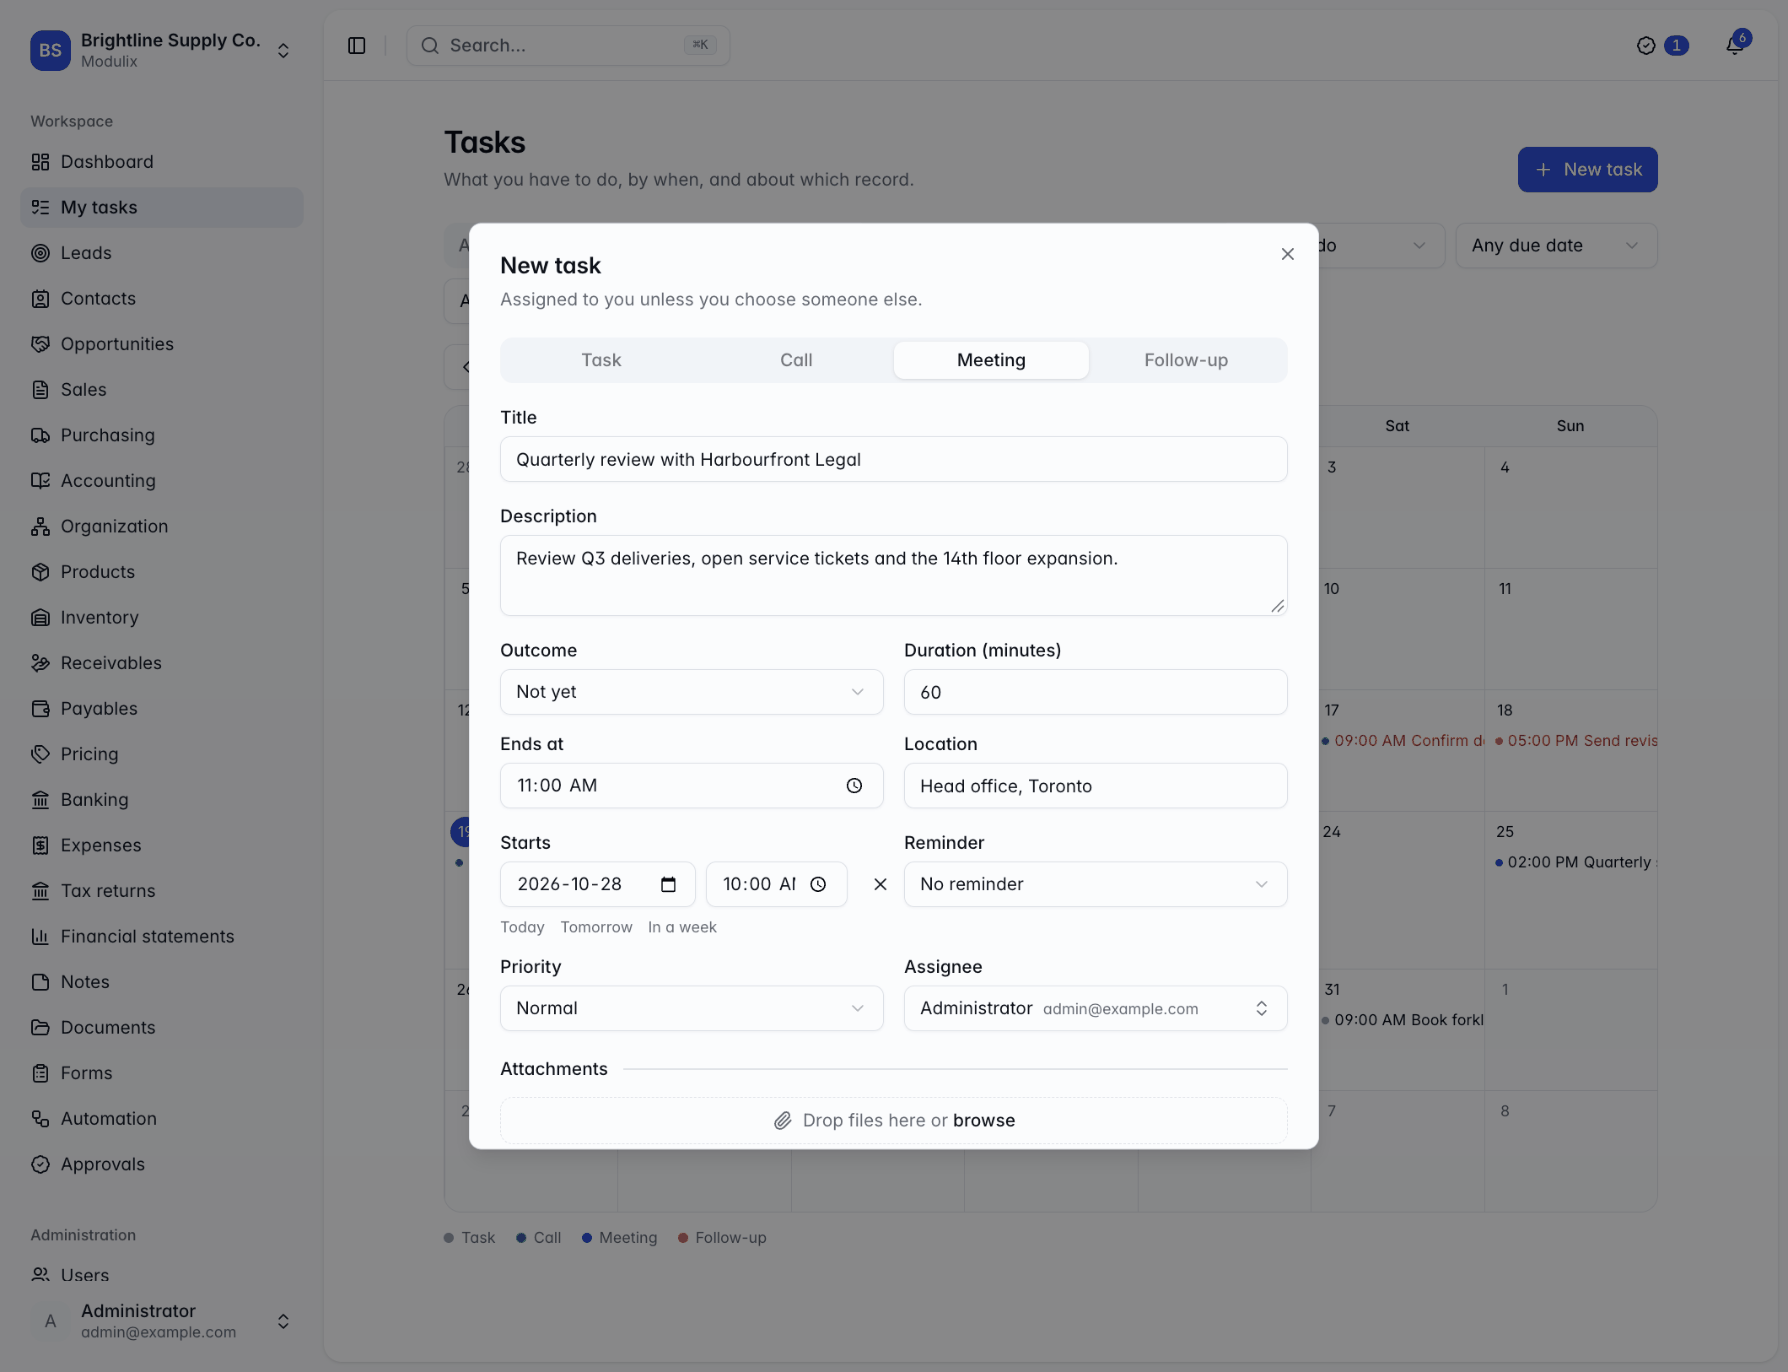Screen dimensions: 1788x1372
Task: Open the Purchasing truck icon
Action: (40, 435)
